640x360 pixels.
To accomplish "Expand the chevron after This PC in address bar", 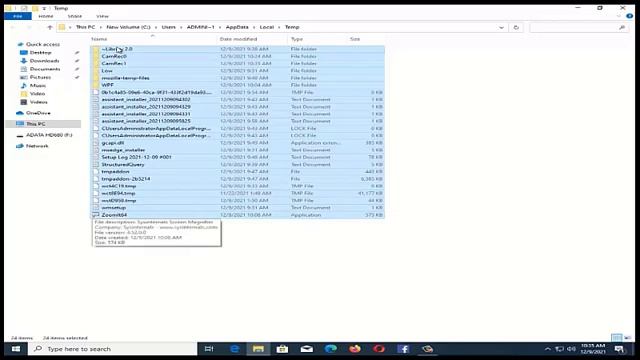I will (x=100, y=27).
